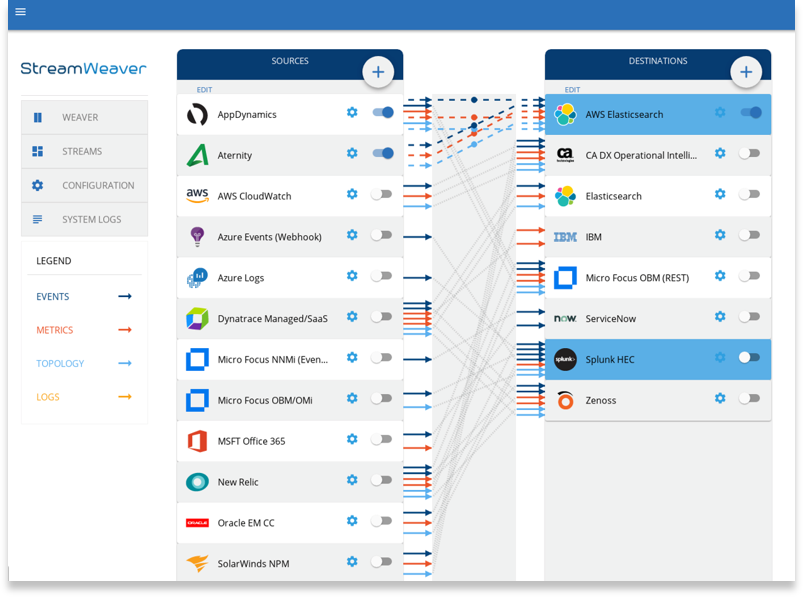803x597 pixels.
Task: Select the Configuration menu item
Action: 84,185
